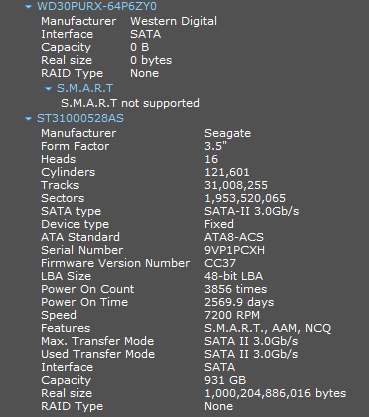Collapse the S.M.A.R.T subsection arrow

click(x=49, y=89)
